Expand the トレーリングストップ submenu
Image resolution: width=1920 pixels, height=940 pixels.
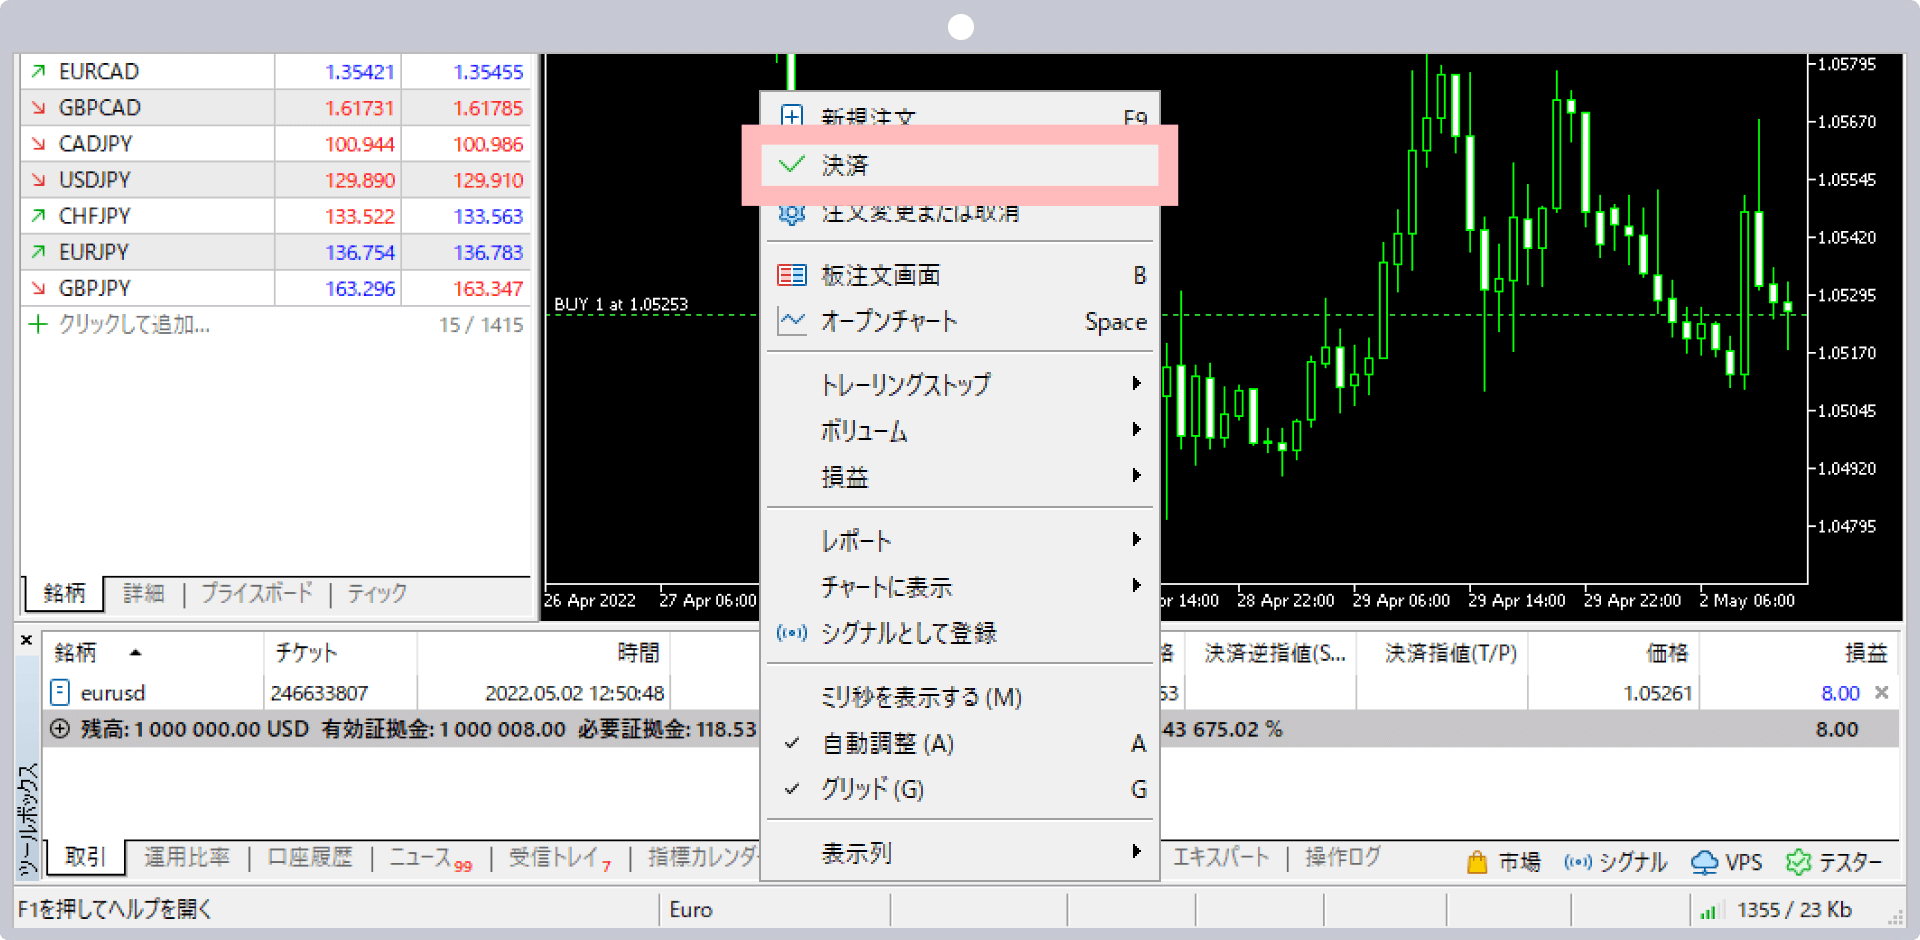click(960, 384)
